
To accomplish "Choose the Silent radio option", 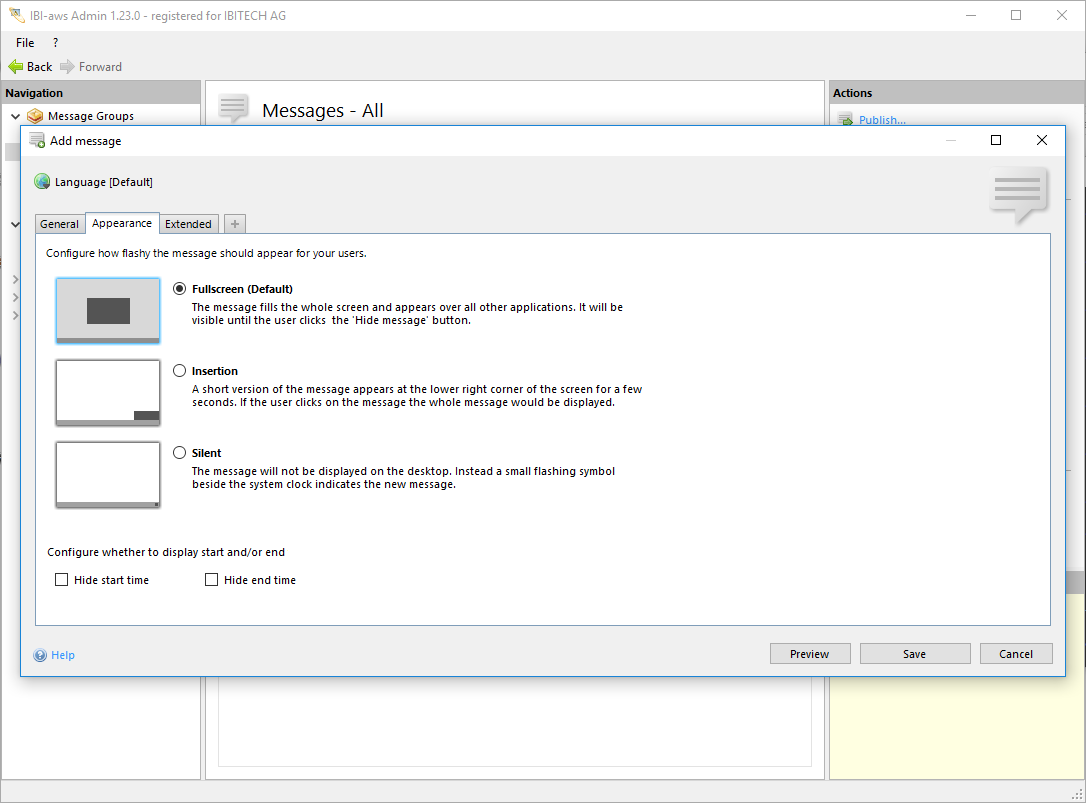I will (x=180, y=453).
